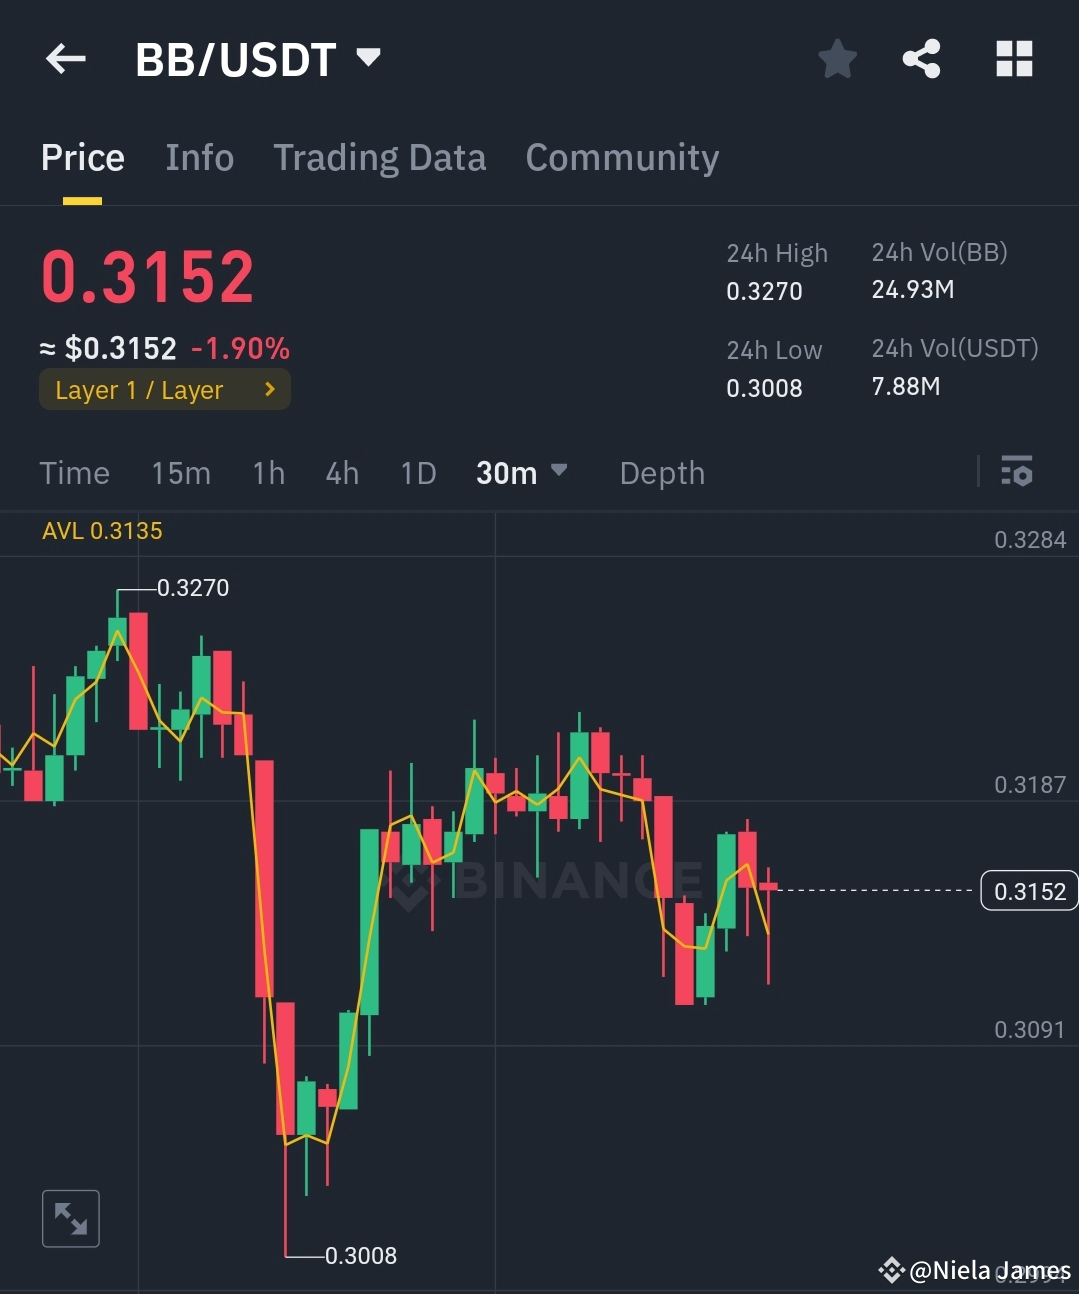Open the Community tab
Screen dimensions: 1079x1294
[x=622, y=157]
